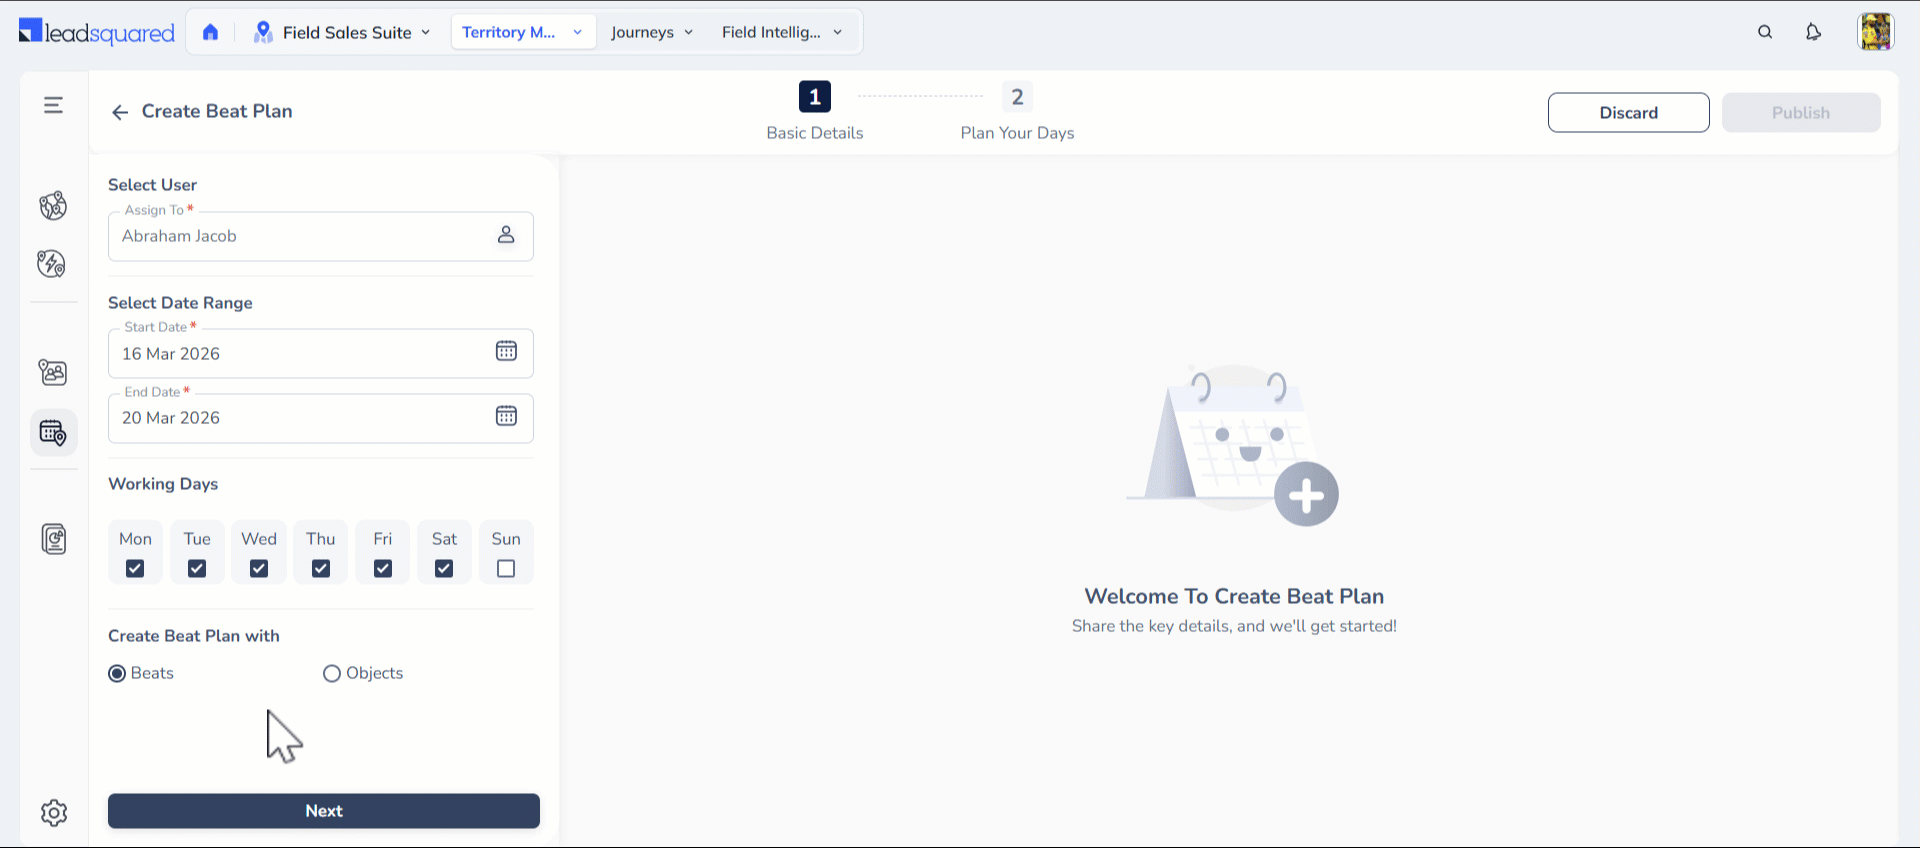This screenshot has width=1920, height=848.
Task: Click the End Date field 20 Mar 2026
Action: tap(321, 418)
